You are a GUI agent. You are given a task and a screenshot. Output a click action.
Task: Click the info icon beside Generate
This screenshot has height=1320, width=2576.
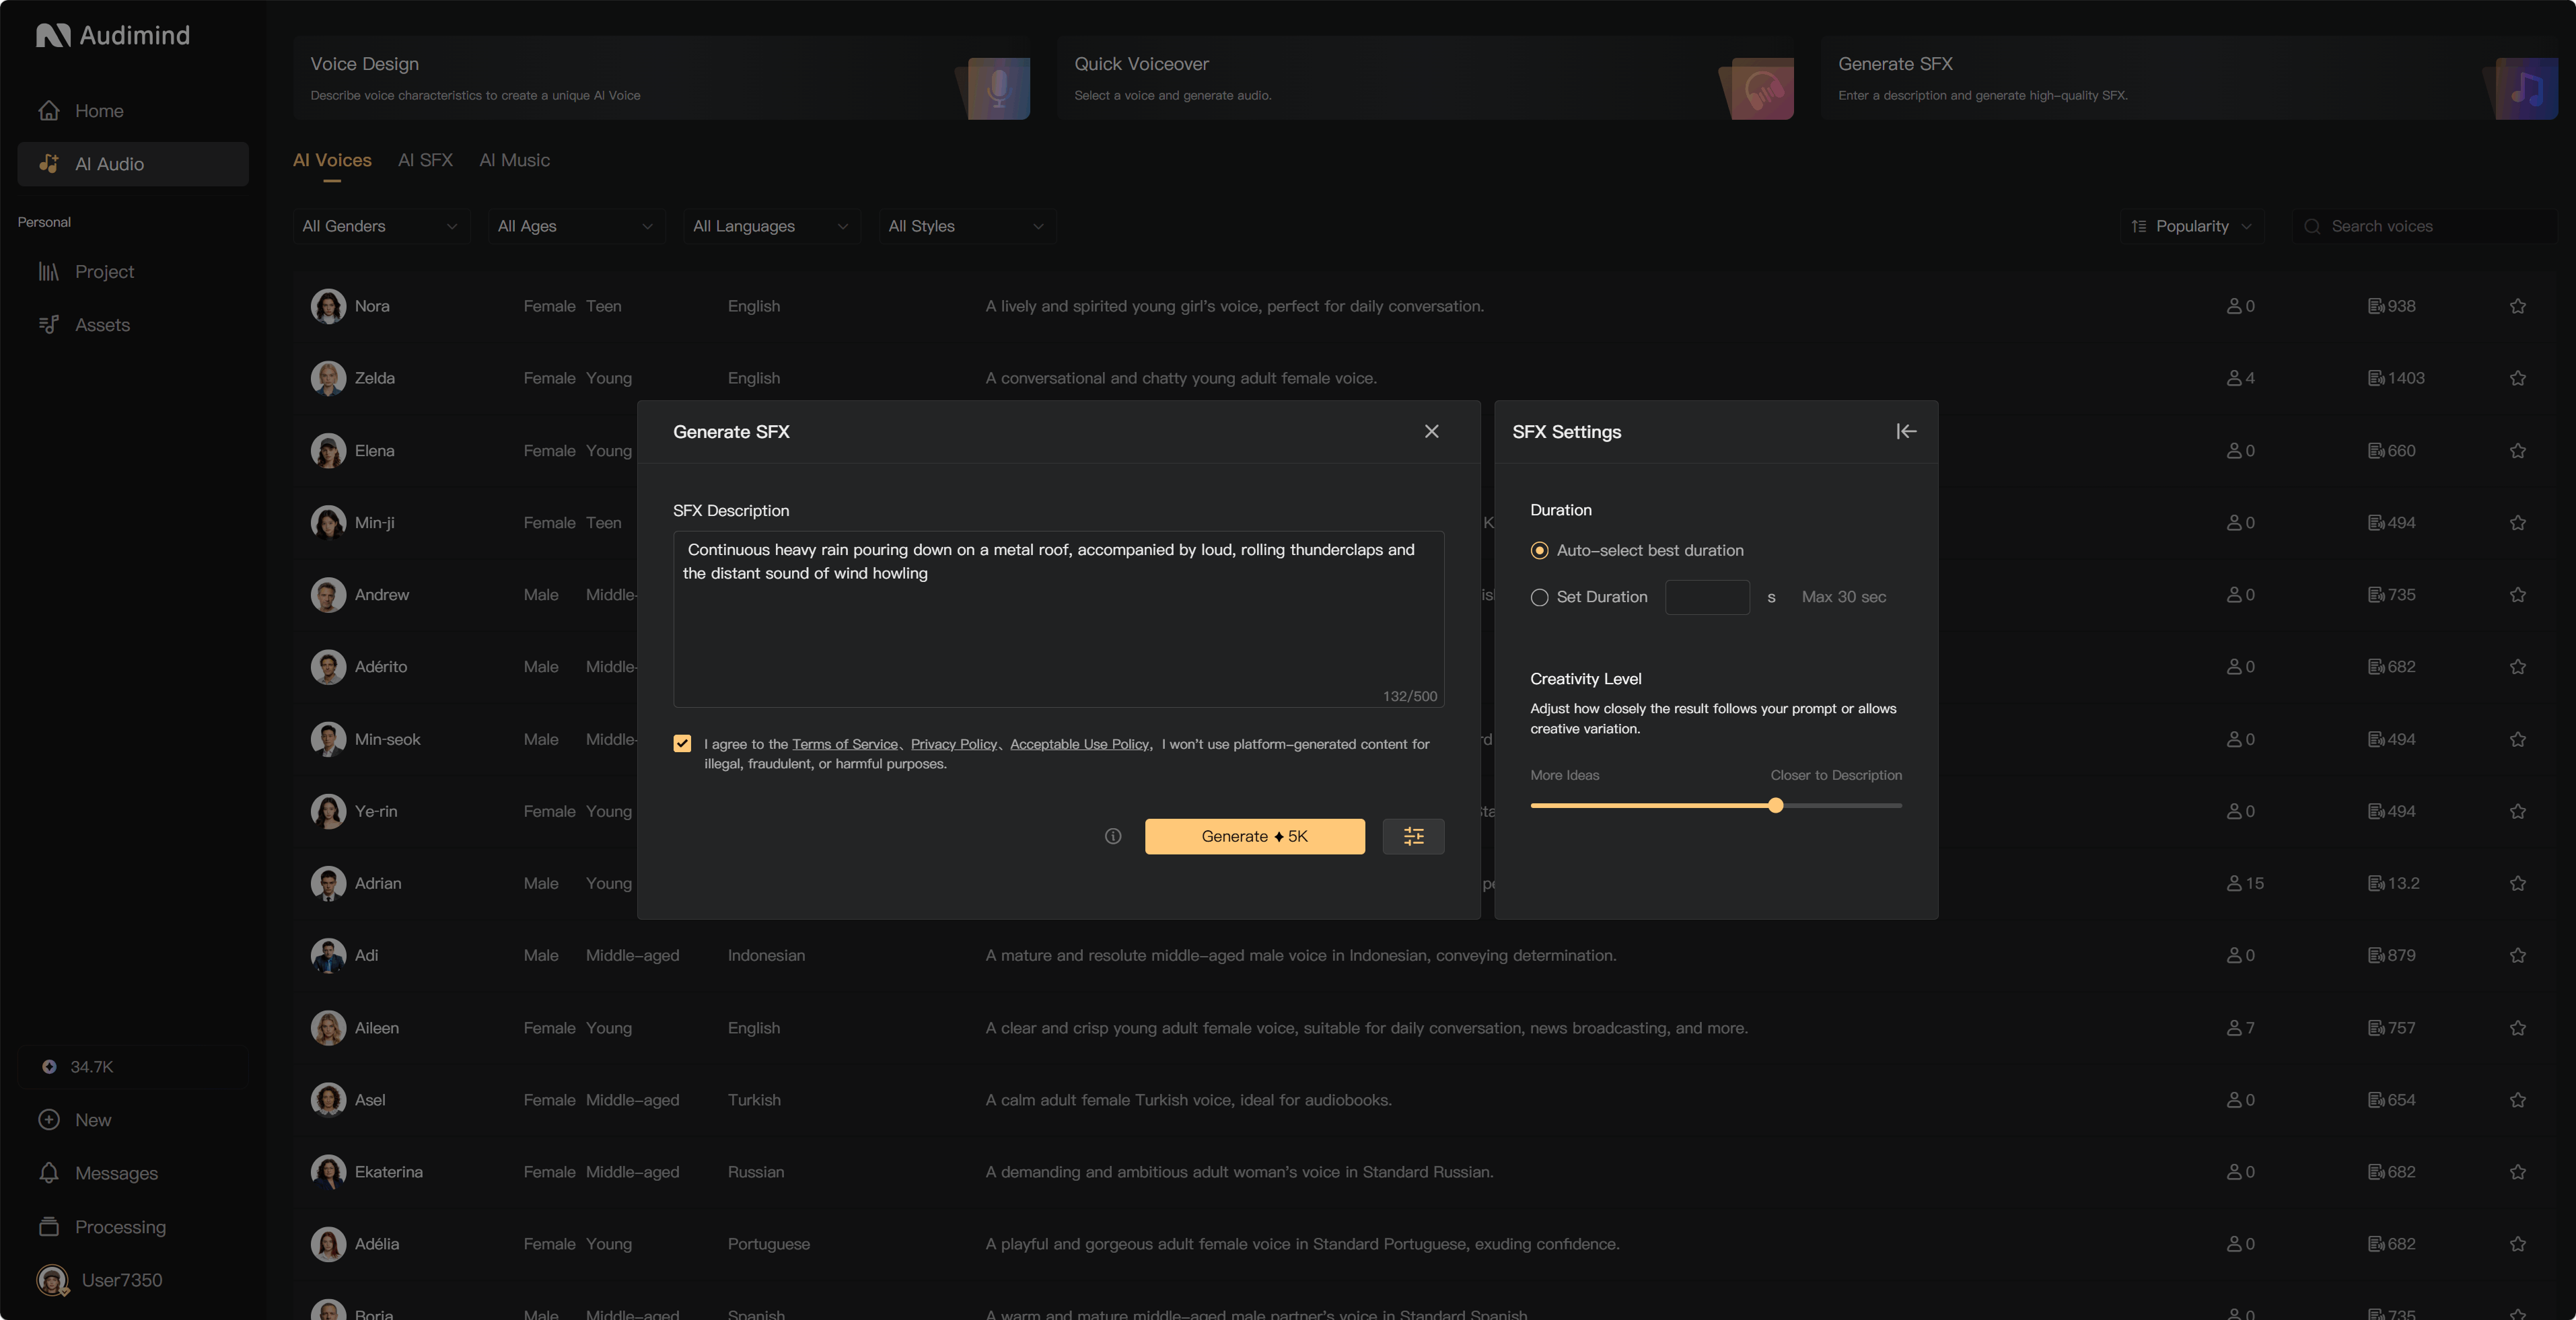coord(1113,836)
